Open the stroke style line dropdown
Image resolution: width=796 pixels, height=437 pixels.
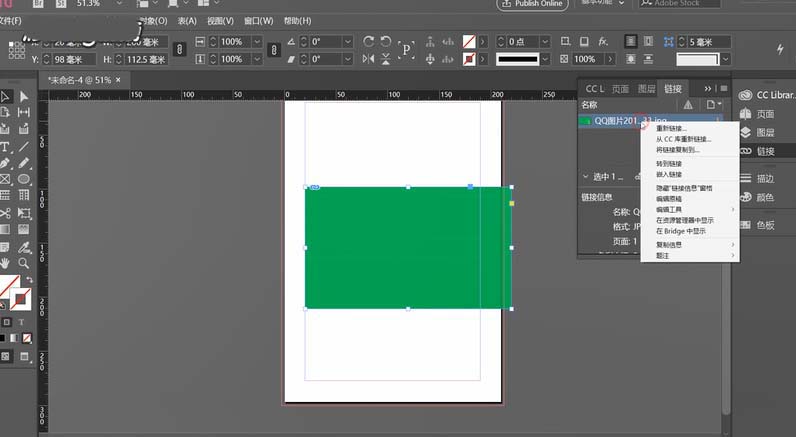pos(545,59)
